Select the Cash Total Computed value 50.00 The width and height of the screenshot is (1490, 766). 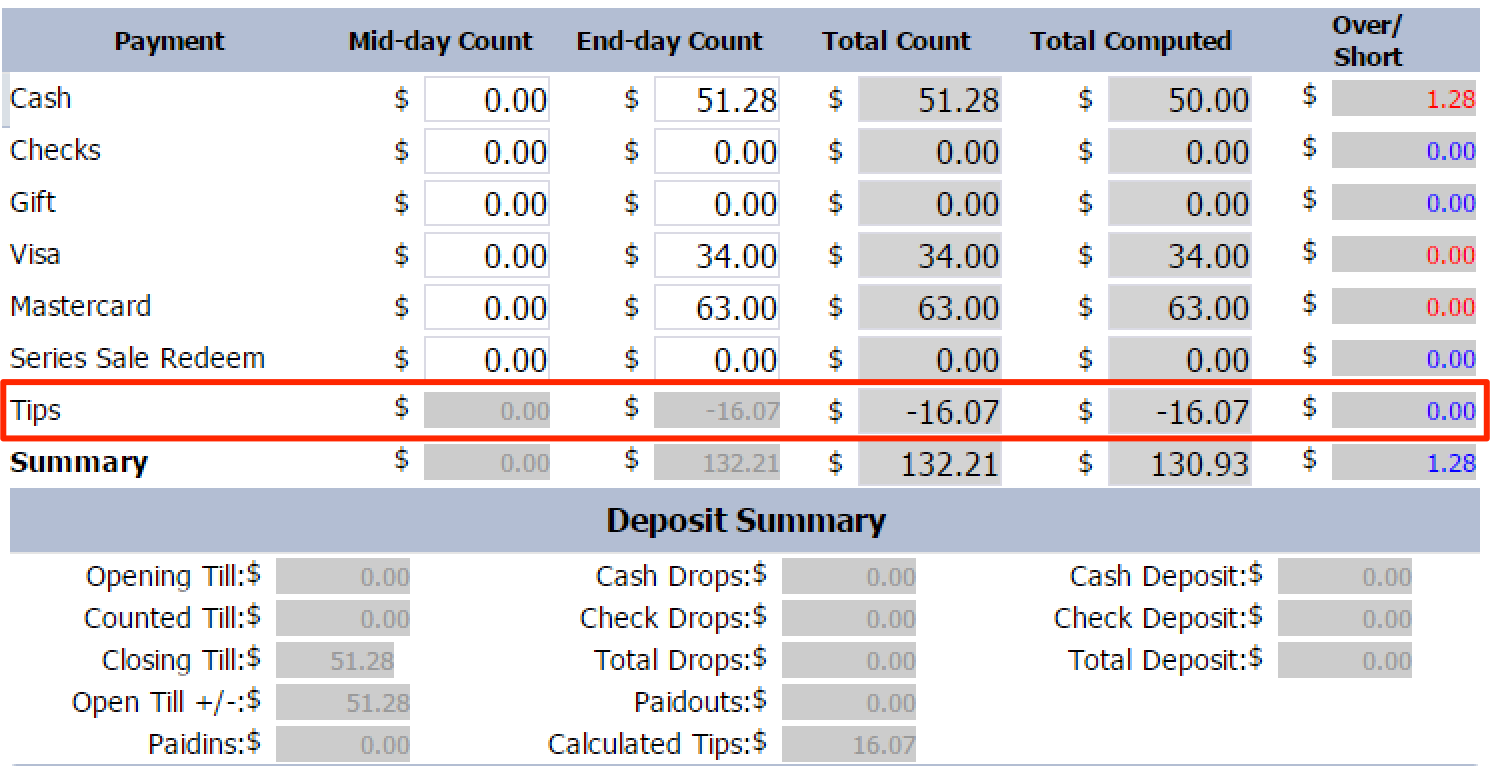1179,99
